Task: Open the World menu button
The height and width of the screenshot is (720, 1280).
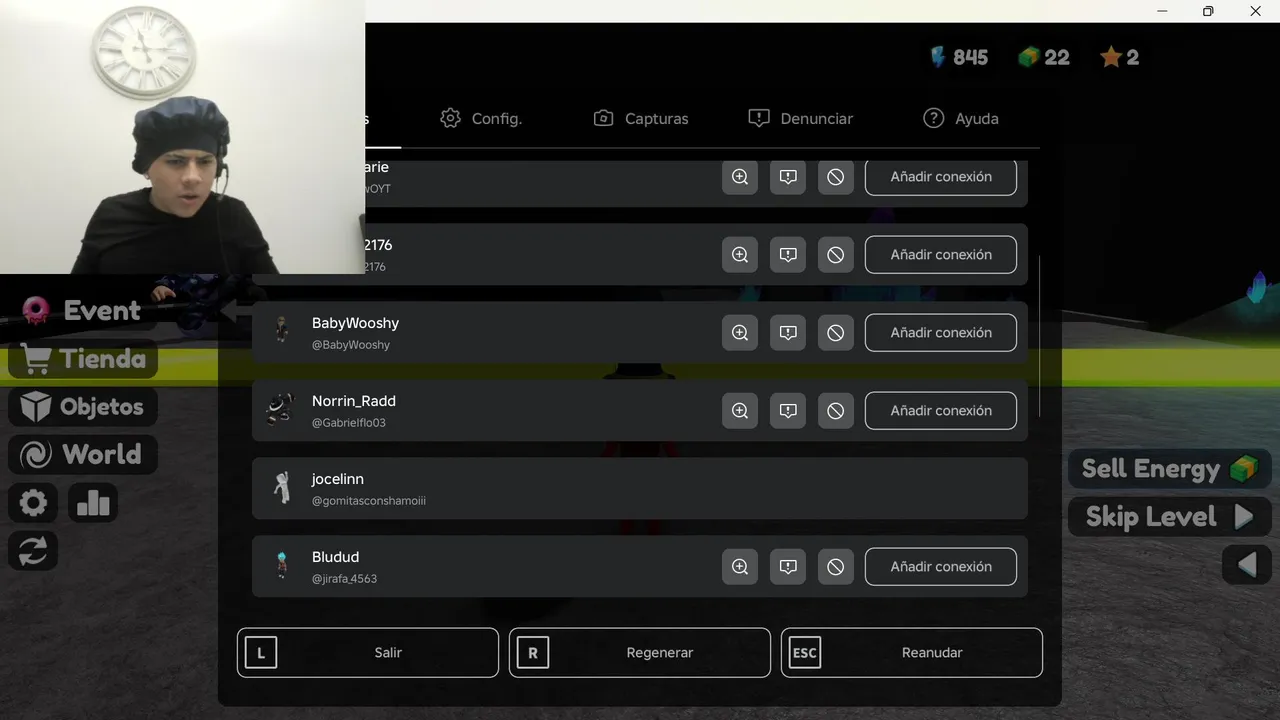Action: 83,455
